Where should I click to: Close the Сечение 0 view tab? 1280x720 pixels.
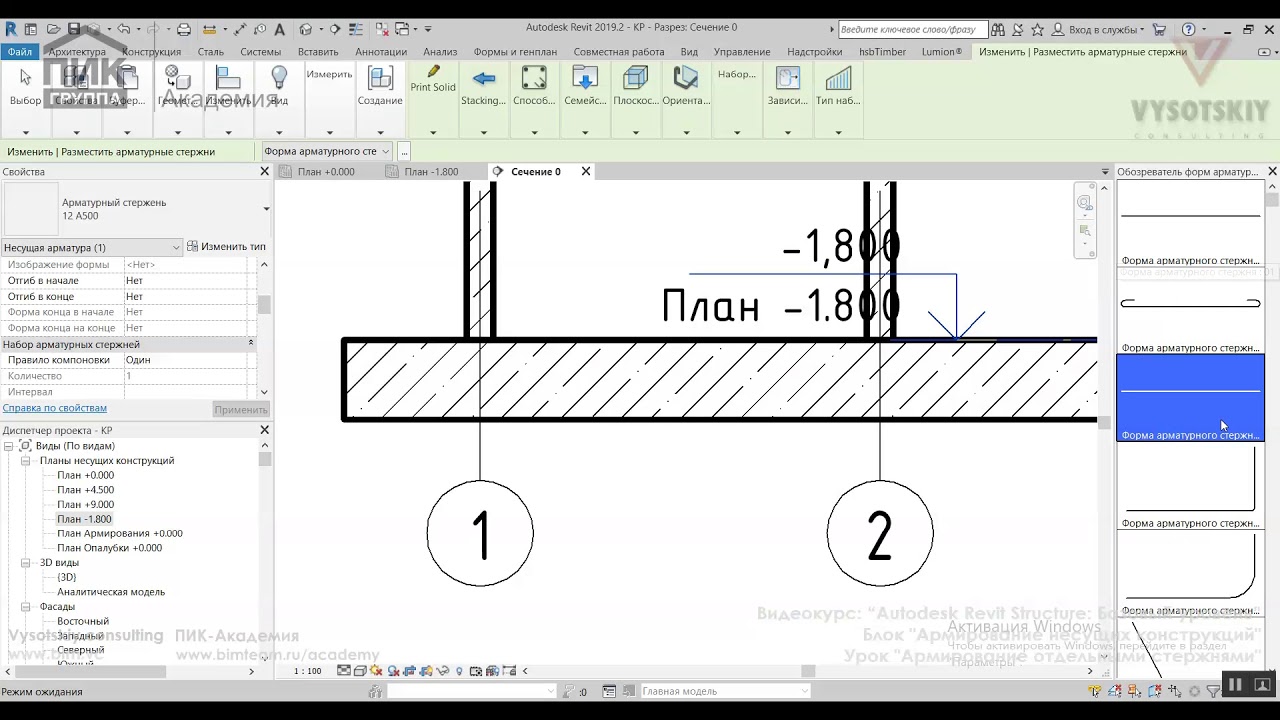[x=586, y=172]
